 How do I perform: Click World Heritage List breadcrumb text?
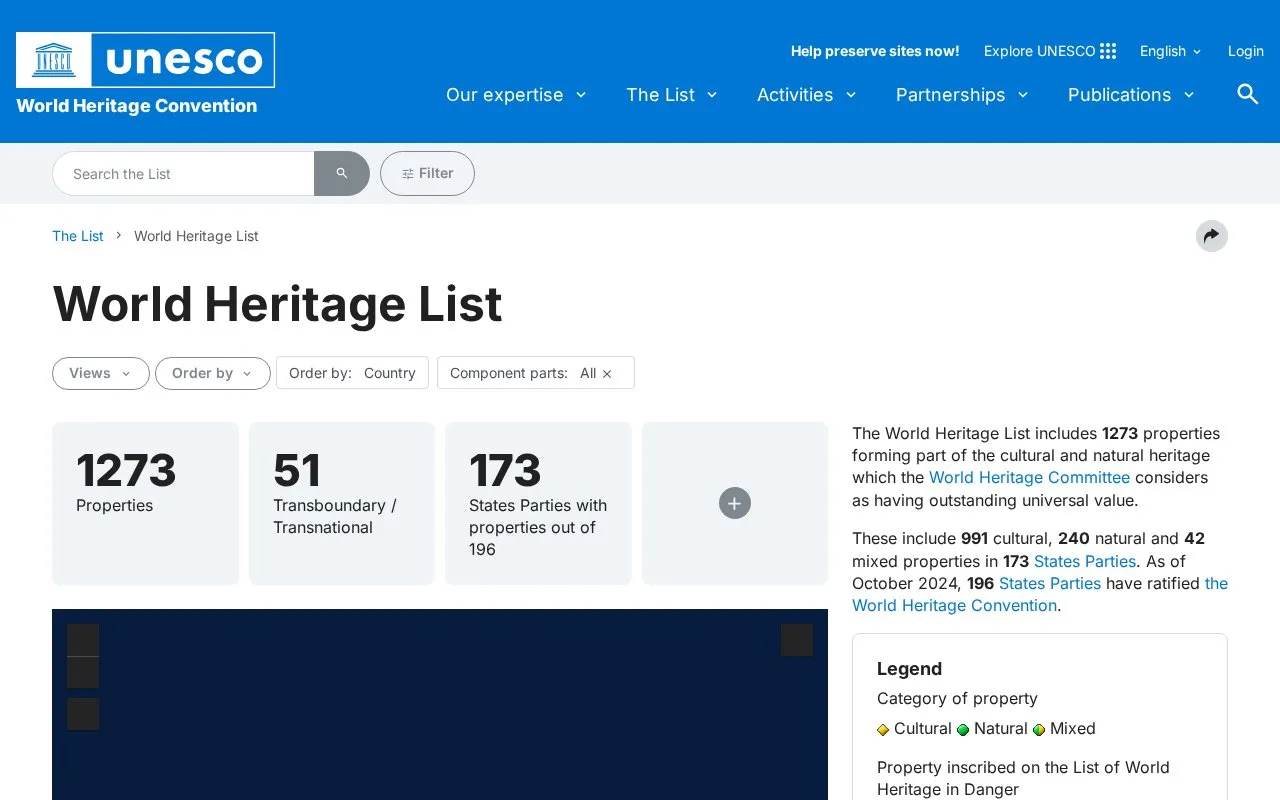[196, 236]
